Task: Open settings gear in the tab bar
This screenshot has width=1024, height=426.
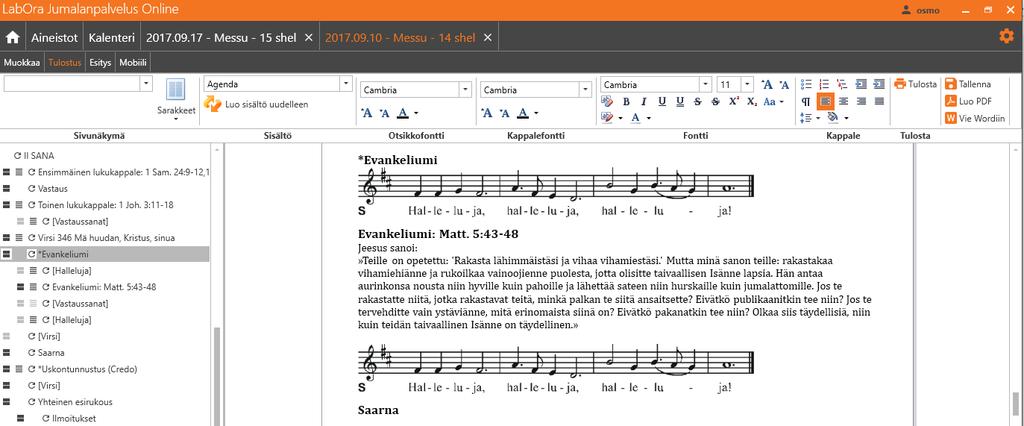Action: click(x=1007, y=37)
